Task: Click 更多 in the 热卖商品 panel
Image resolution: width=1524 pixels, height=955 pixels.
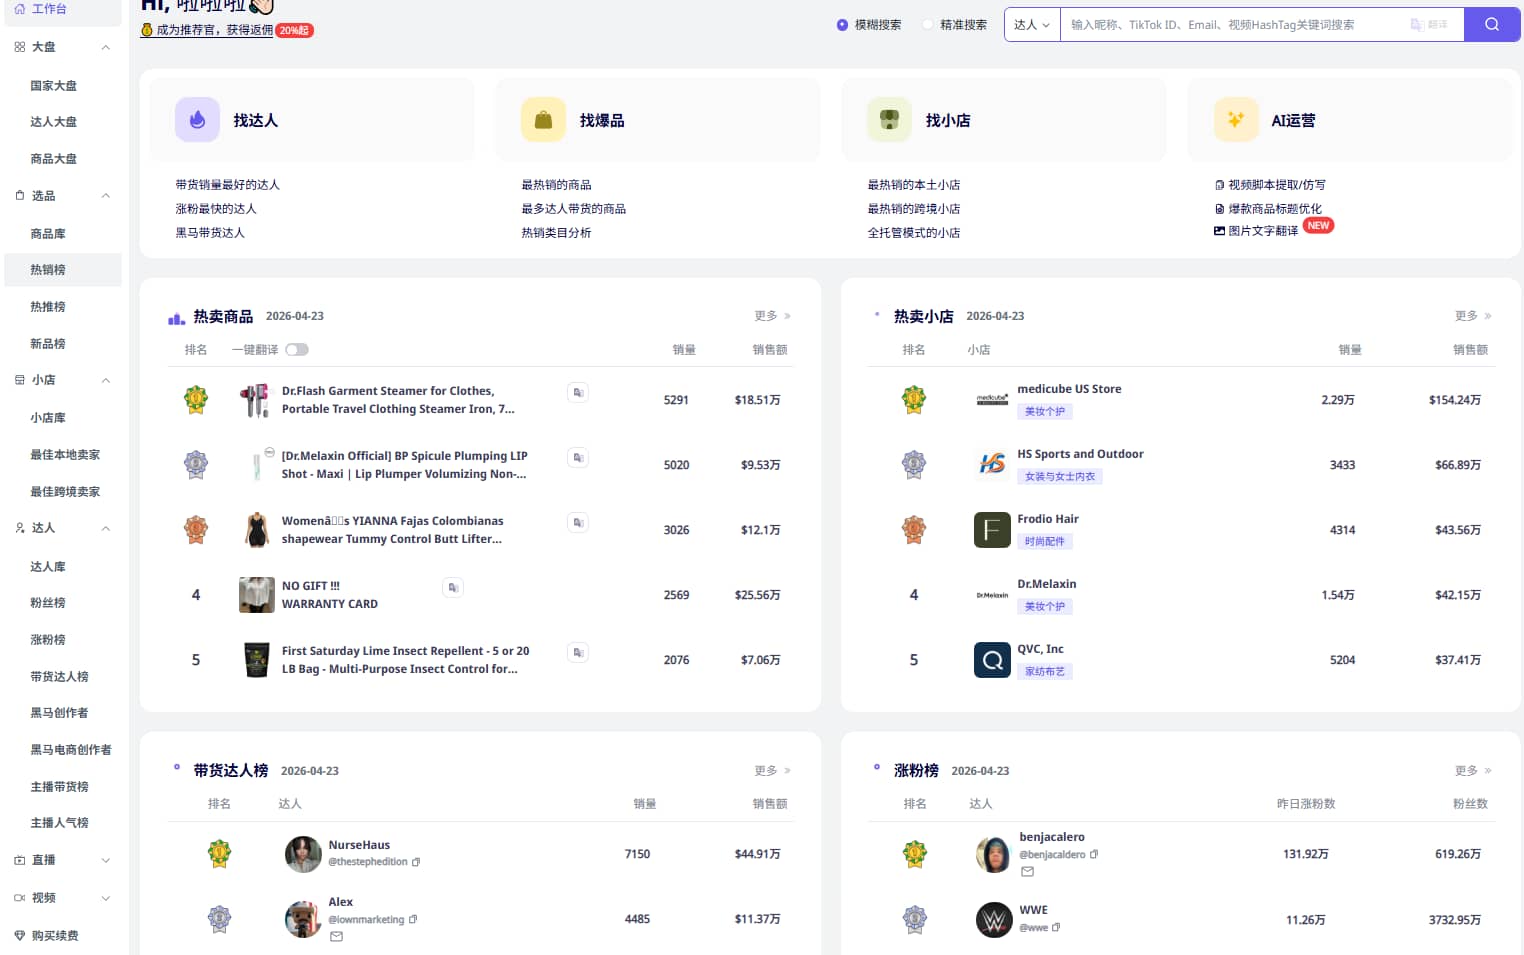Action: point(771,316)
